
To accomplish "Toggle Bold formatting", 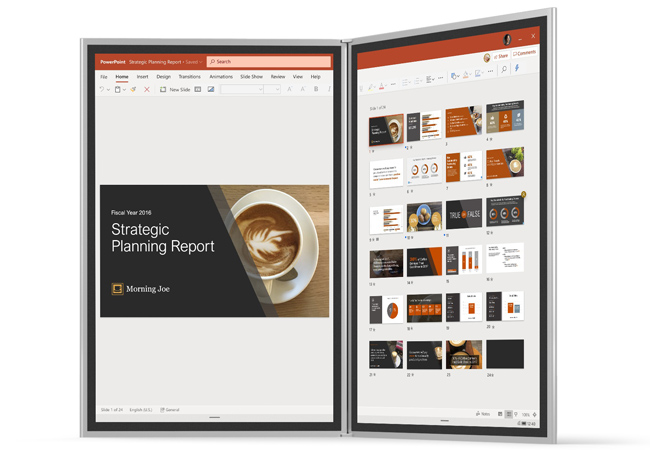I will tap(316, 89).
